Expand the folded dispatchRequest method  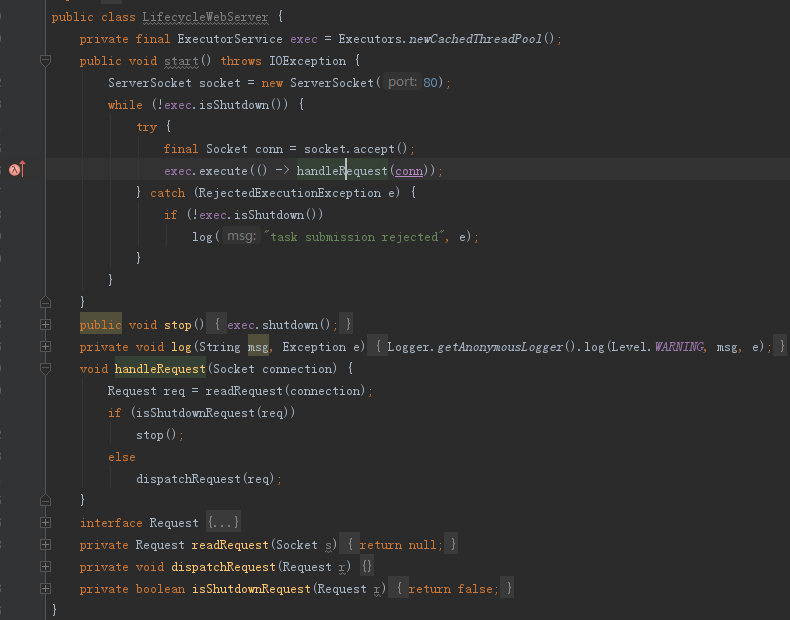click(45, 567)
